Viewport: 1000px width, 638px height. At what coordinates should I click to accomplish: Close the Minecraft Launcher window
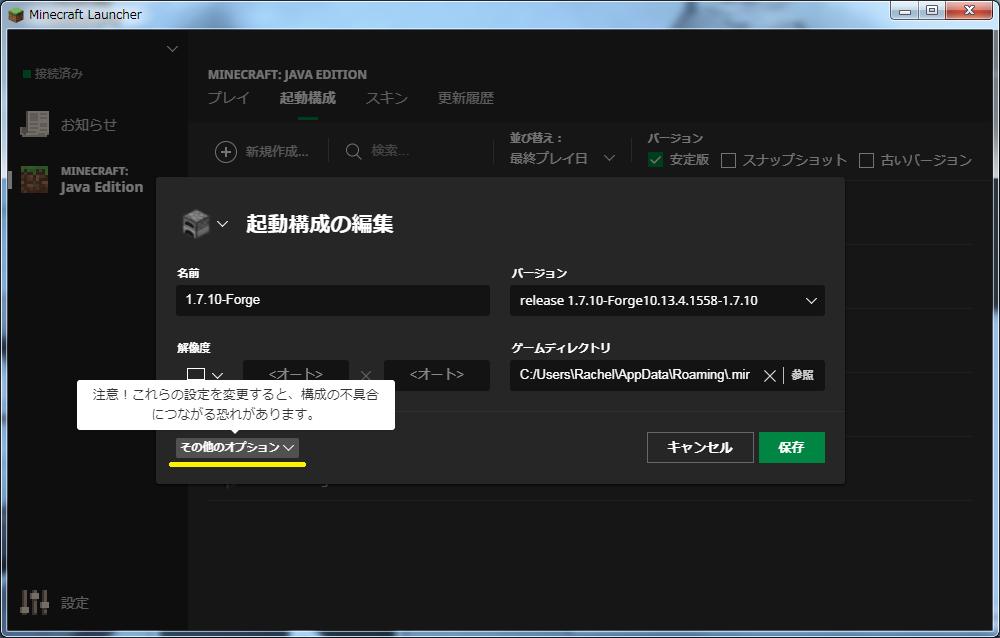[969, 10]
